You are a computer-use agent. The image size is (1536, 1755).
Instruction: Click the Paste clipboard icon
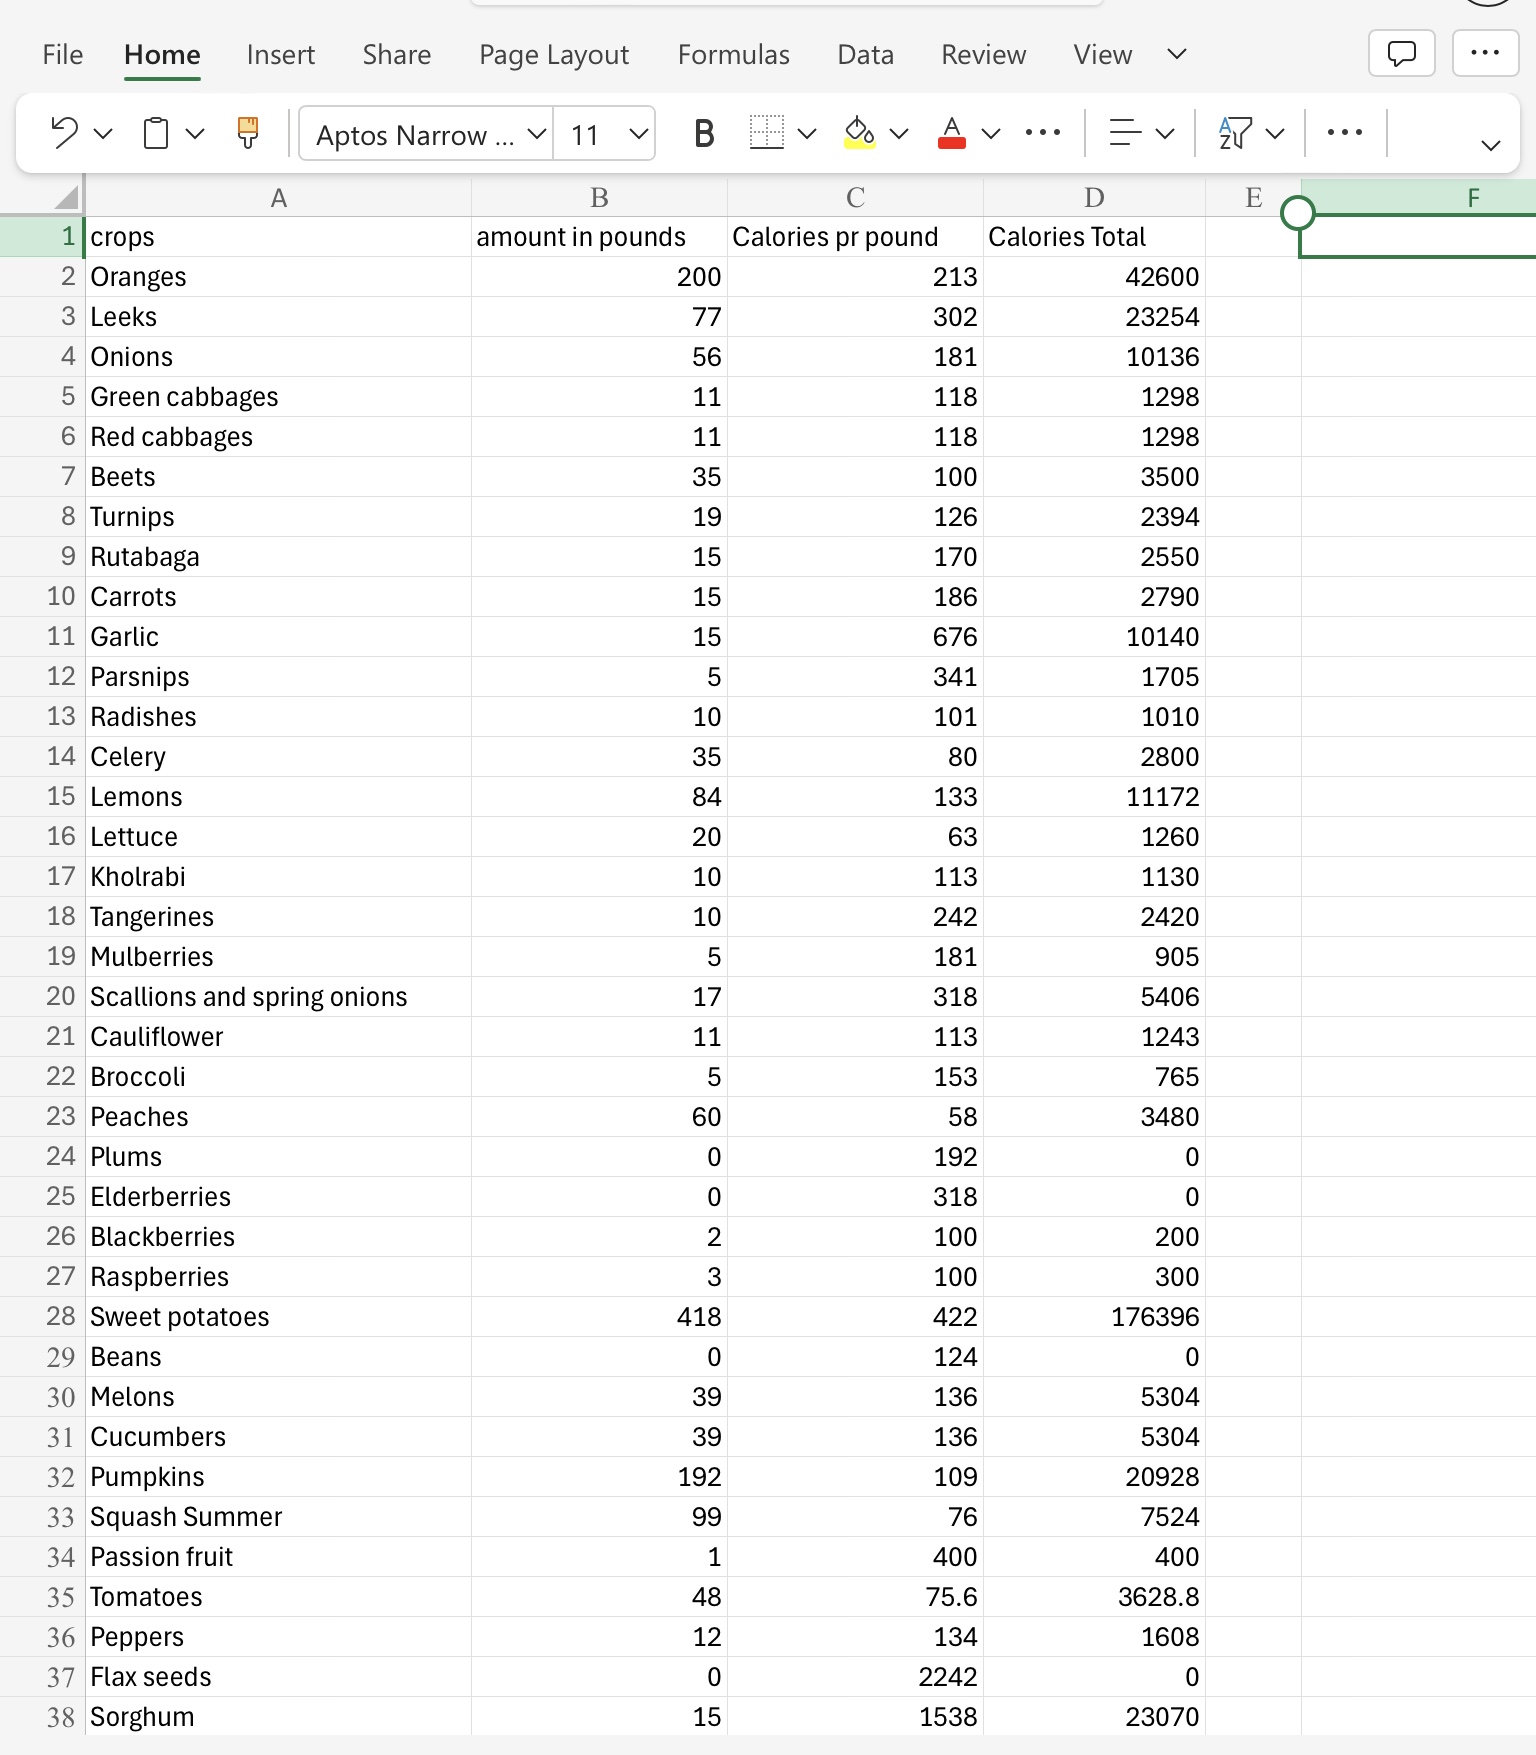(156, 133)
